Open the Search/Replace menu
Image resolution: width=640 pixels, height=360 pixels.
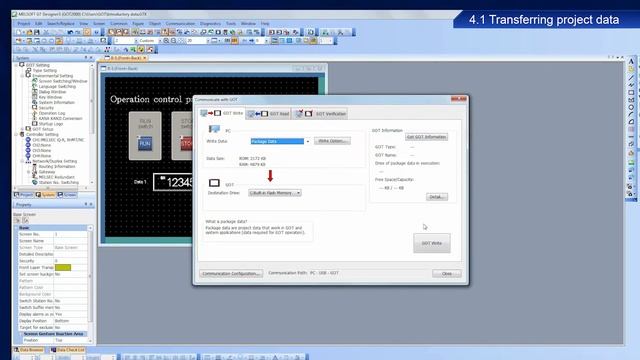[61, 24]
